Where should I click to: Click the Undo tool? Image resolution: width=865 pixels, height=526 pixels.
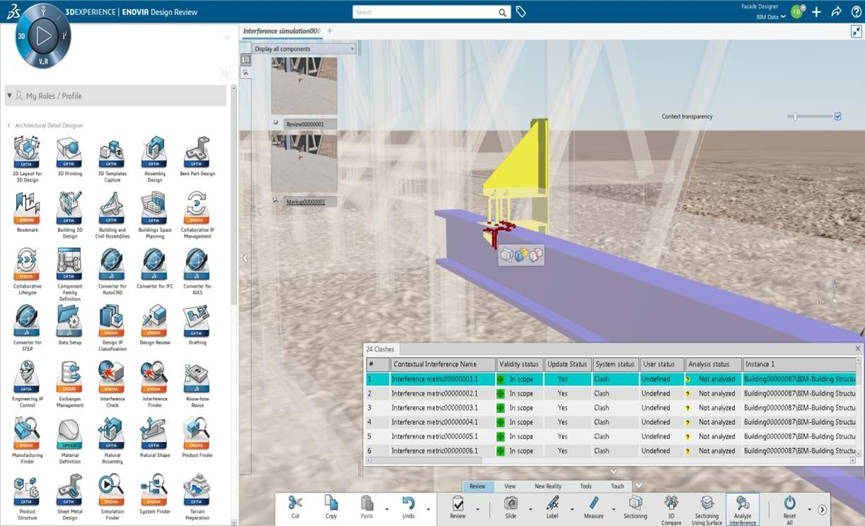tap(408, 507)
